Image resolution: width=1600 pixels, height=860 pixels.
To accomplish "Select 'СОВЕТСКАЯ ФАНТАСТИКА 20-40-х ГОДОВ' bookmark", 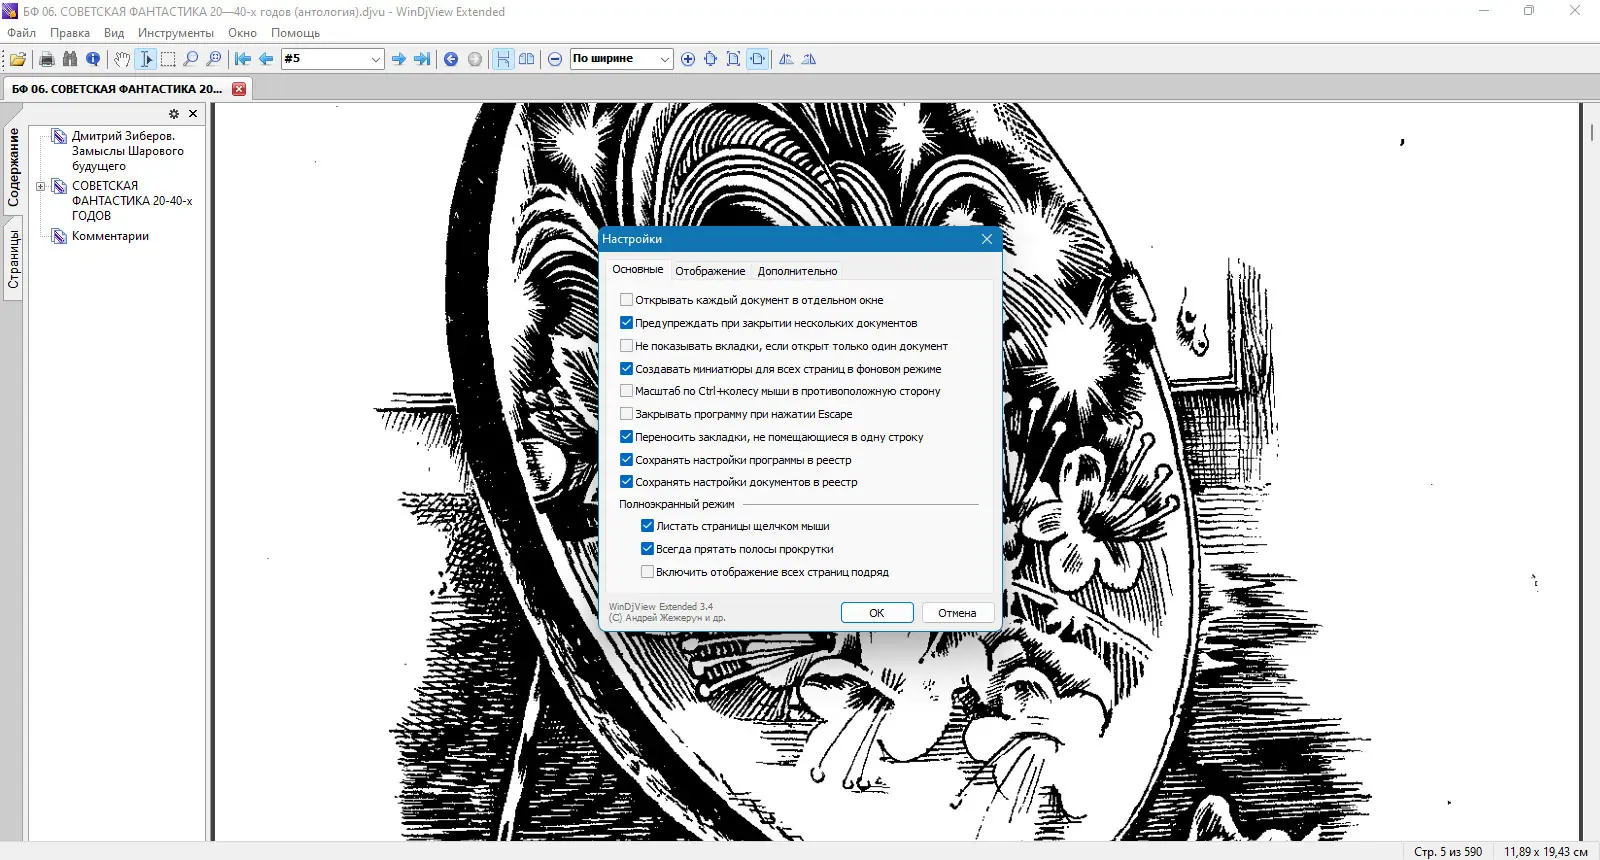I will (x=132, y=201).
